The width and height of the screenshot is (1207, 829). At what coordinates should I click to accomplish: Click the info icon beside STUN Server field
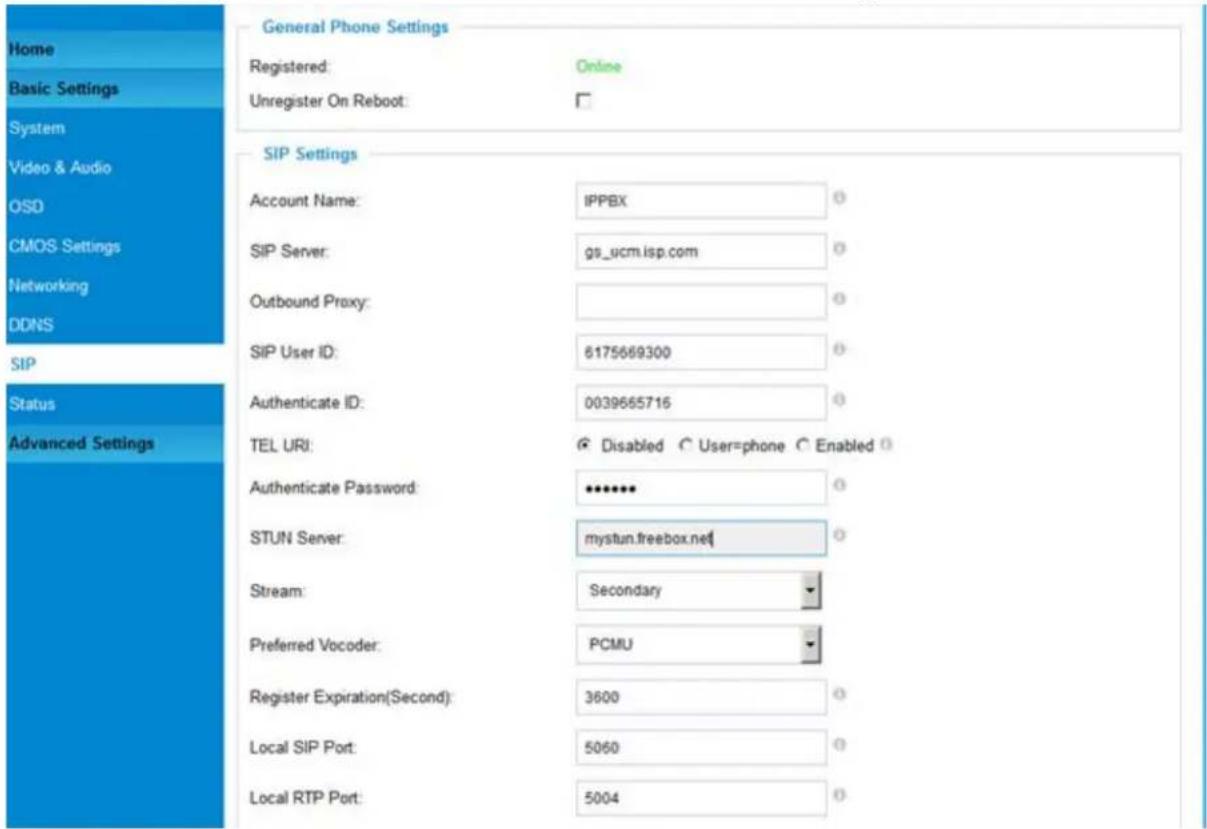(x=841, y=536)
